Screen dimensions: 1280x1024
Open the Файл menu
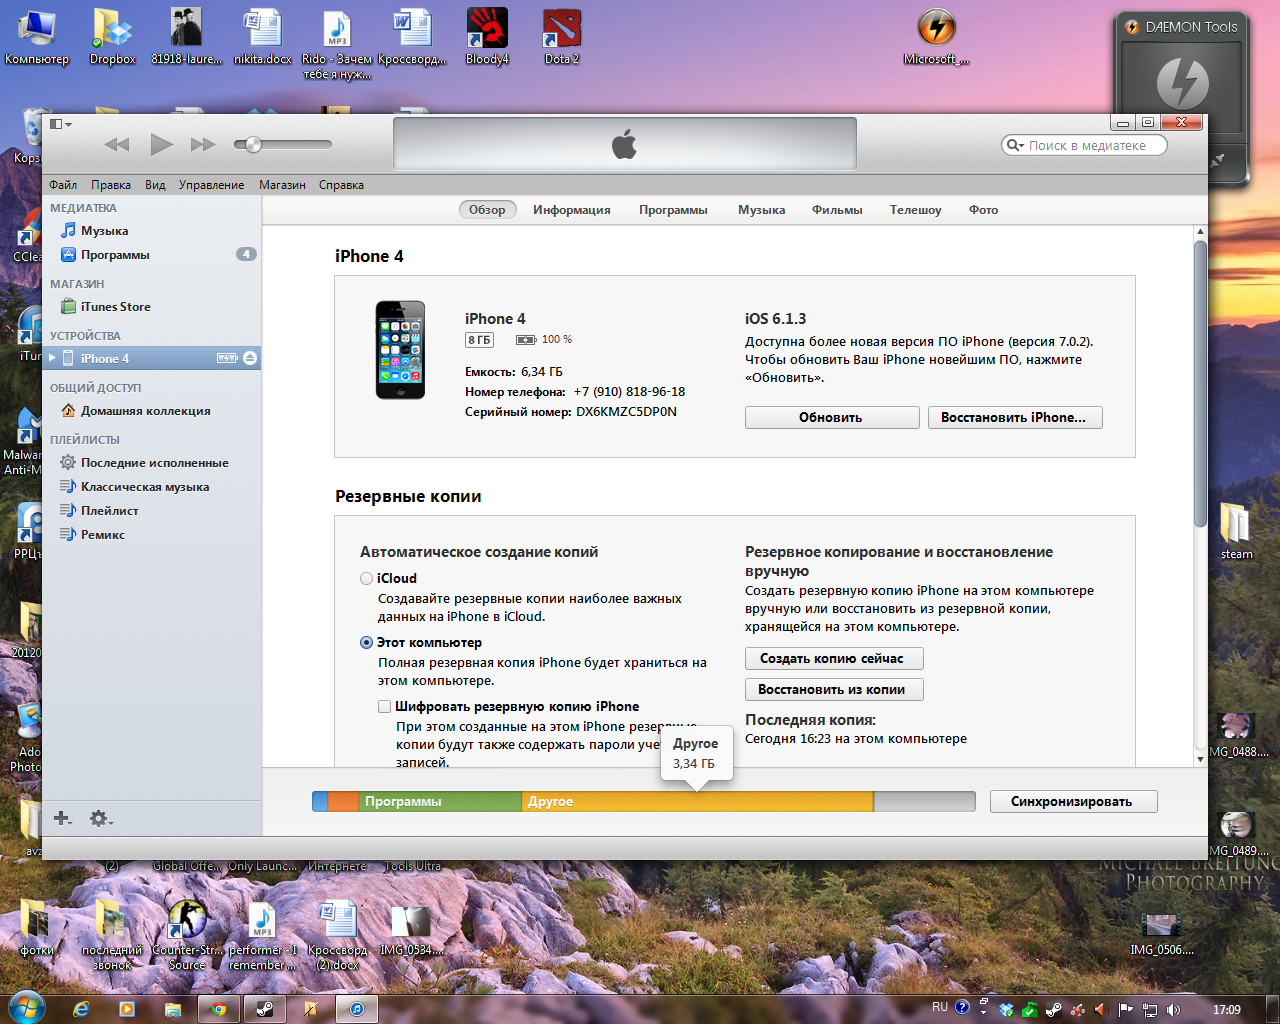(x=63, y=185)
